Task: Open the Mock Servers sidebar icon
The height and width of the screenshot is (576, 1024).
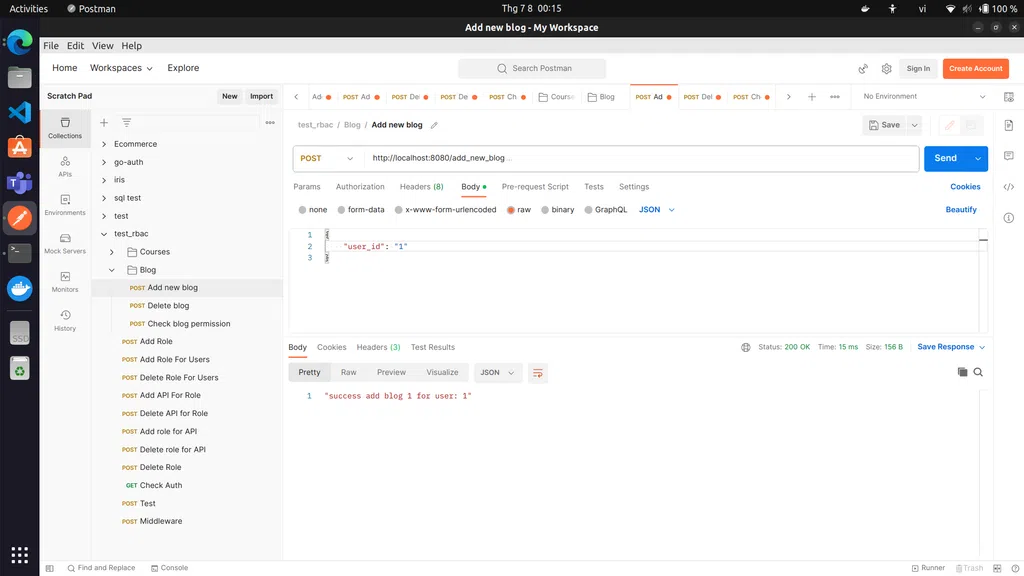Action: coord(65,243)
